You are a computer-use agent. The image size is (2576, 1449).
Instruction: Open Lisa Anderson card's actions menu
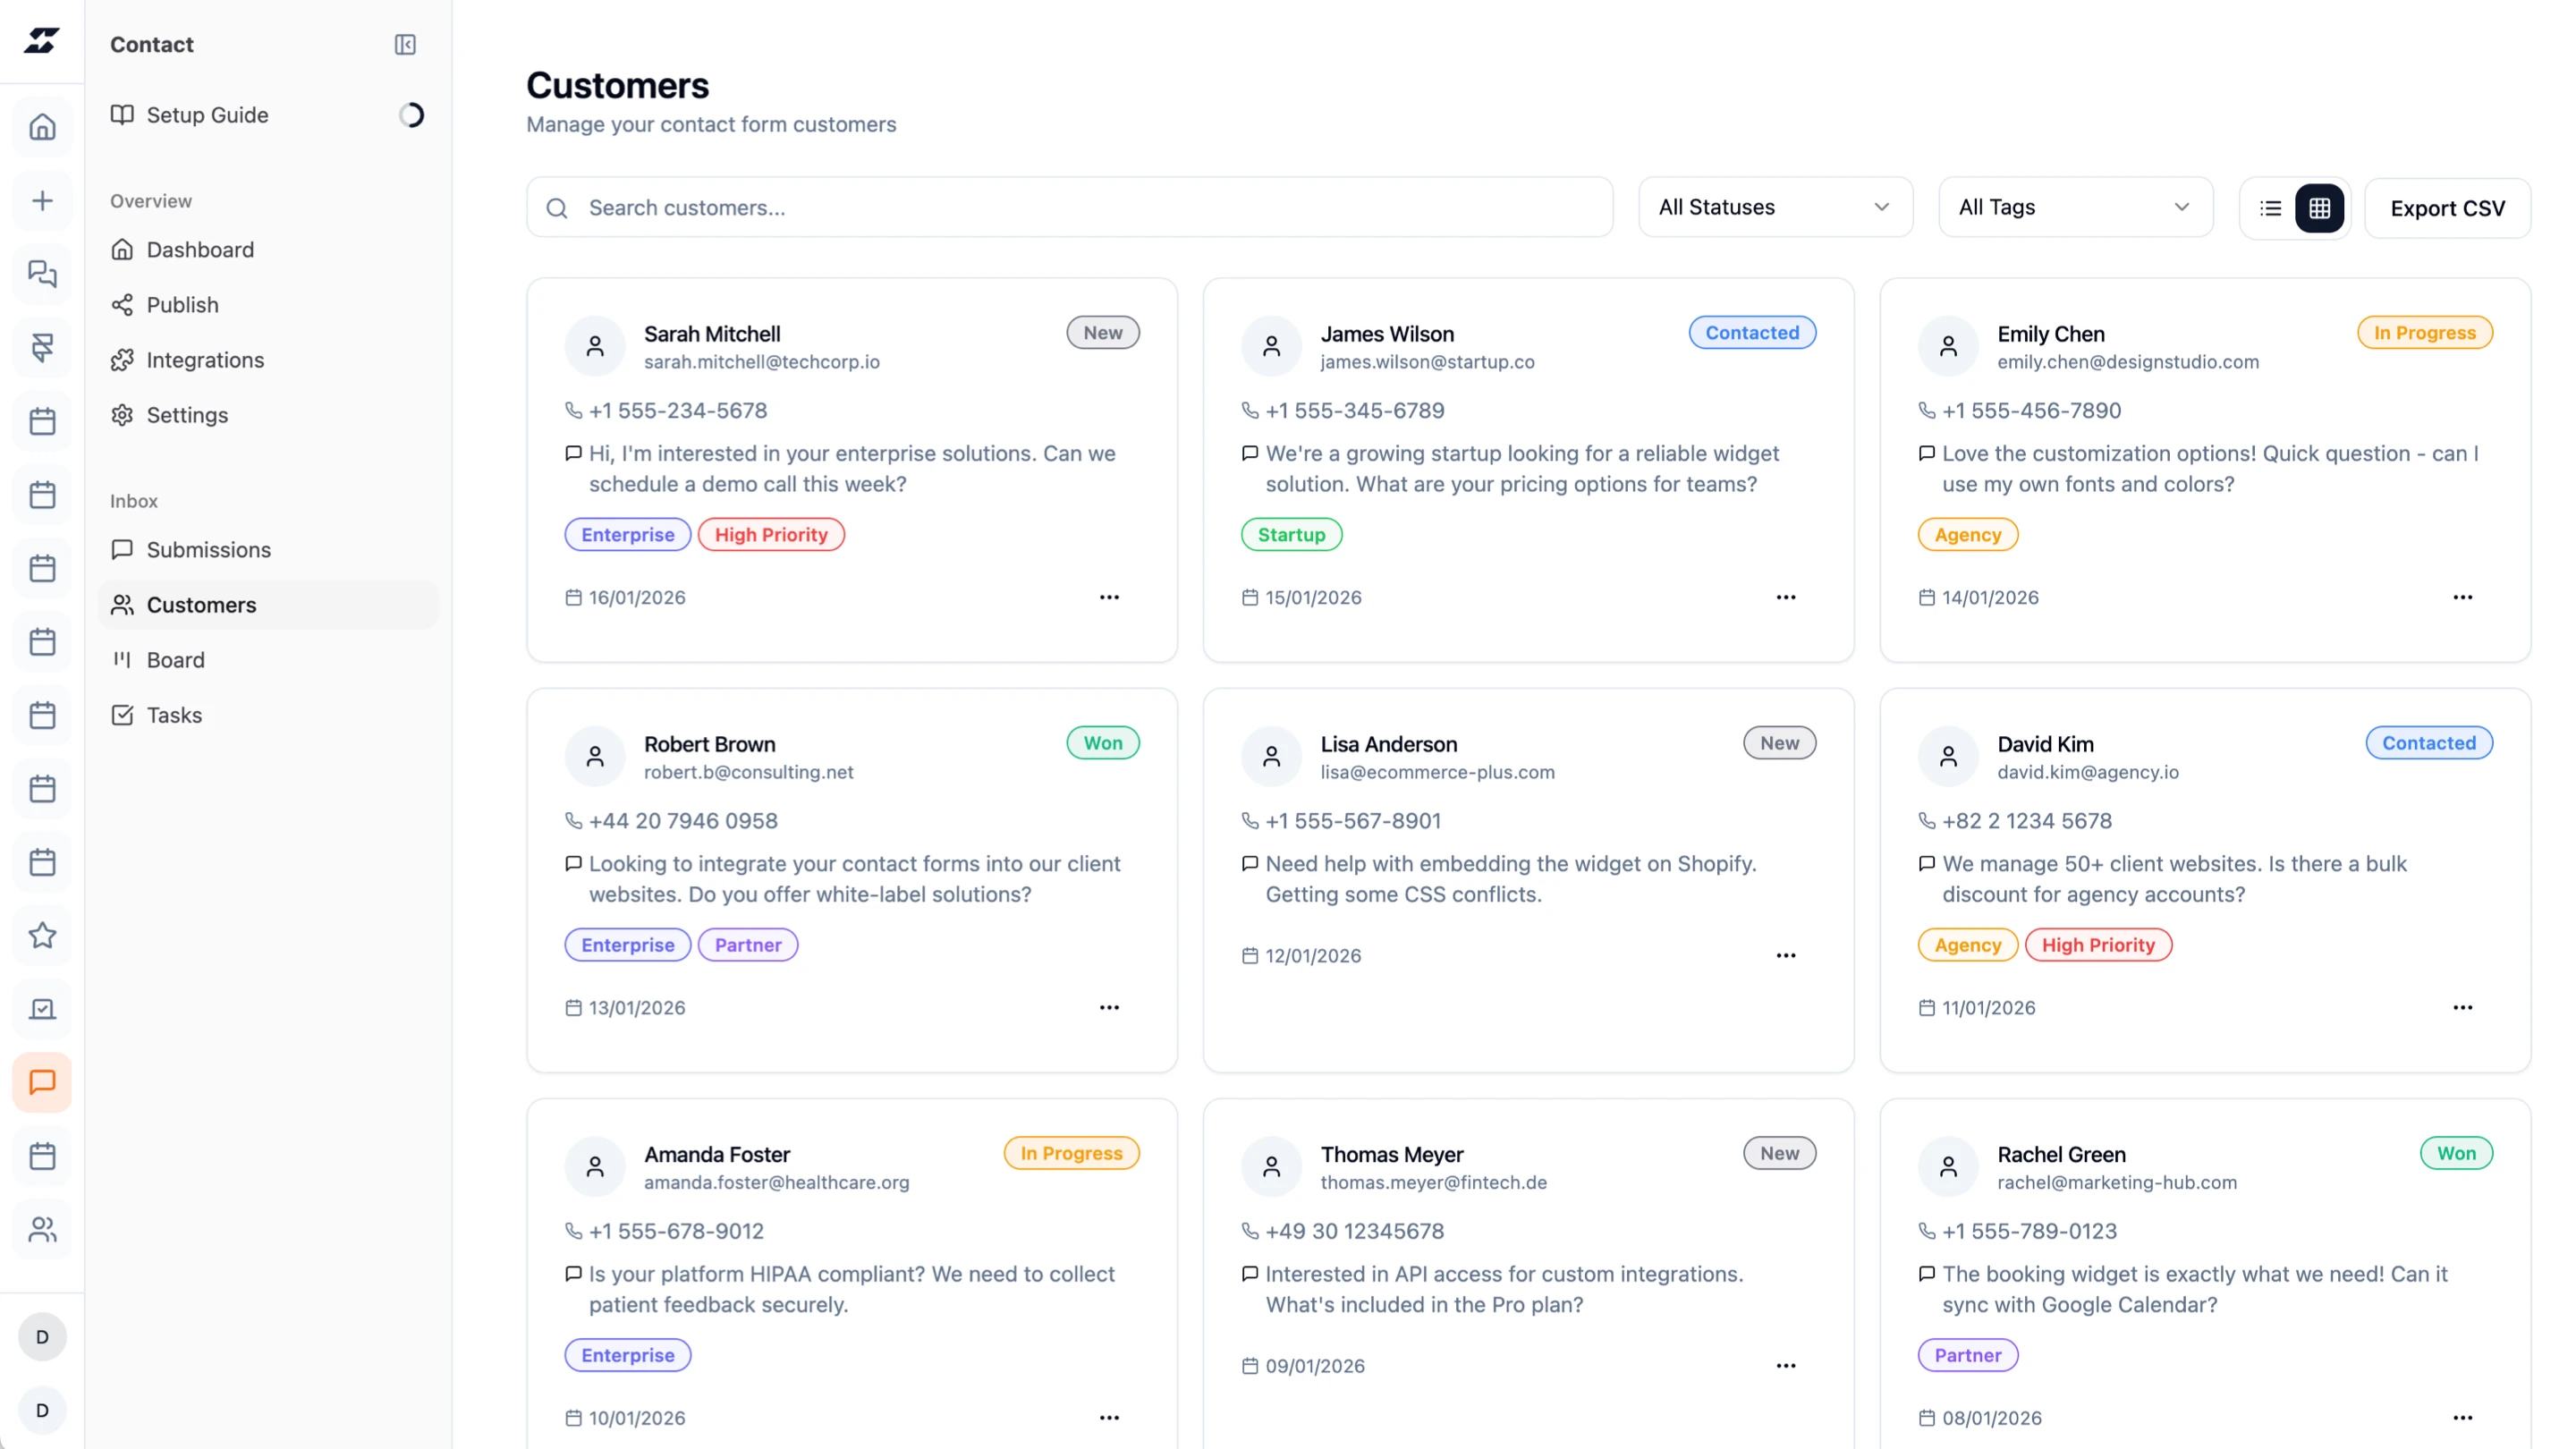pyautogui.click(x=1785, y=955)
